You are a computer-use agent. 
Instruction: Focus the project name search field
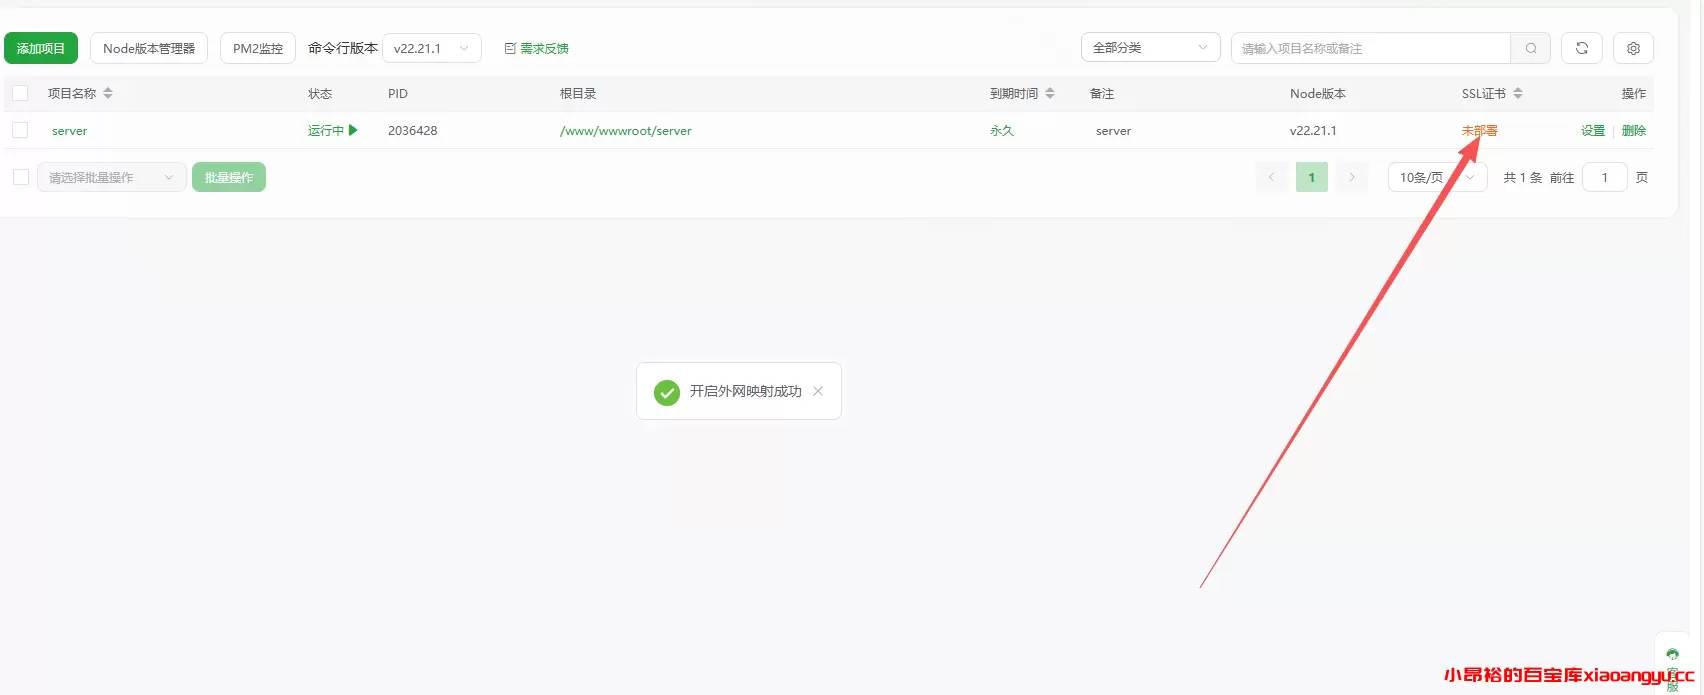click(1371, 48)
